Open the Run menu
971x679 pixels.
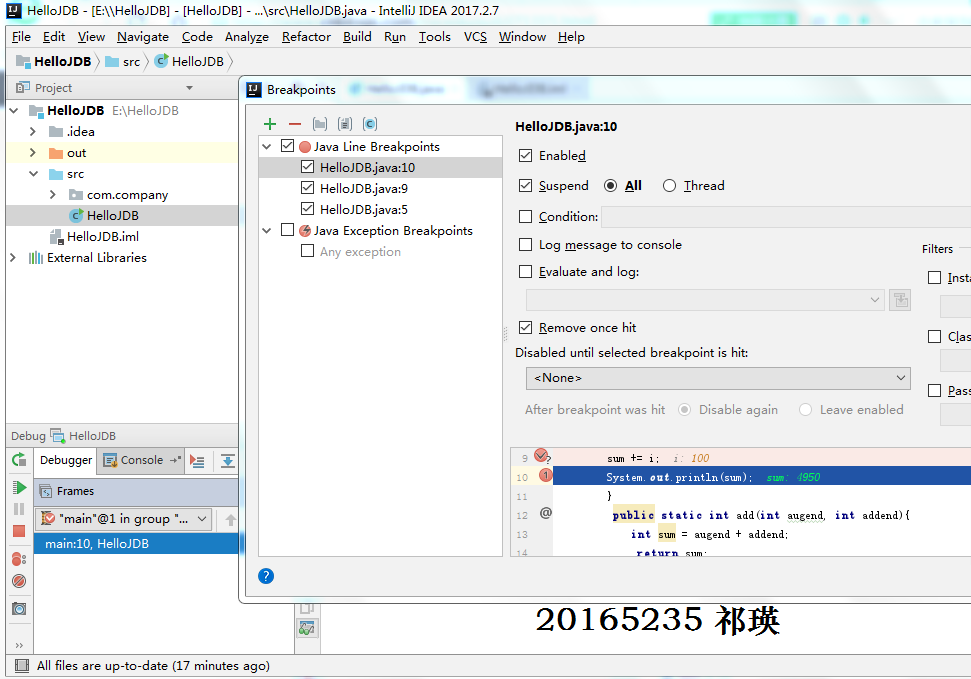click(x=394, y=37)
